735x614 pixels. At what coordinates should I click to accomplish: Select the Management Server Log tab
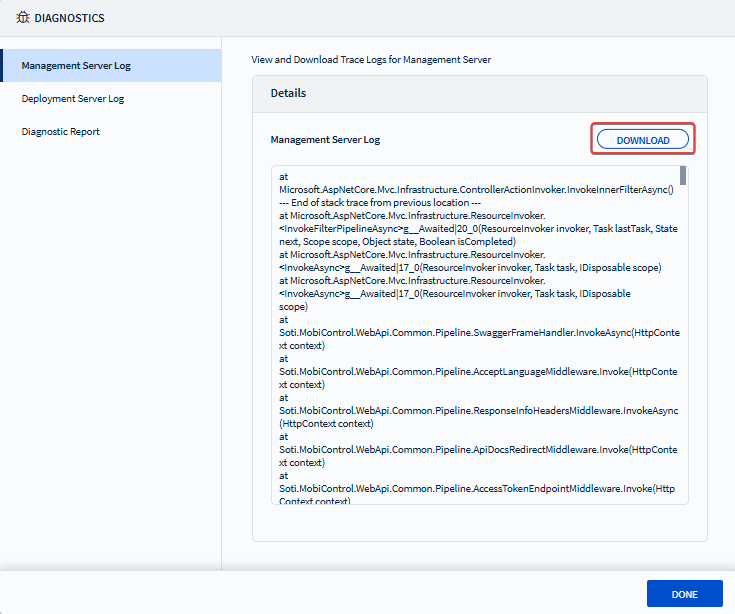[x=76, y=66]
